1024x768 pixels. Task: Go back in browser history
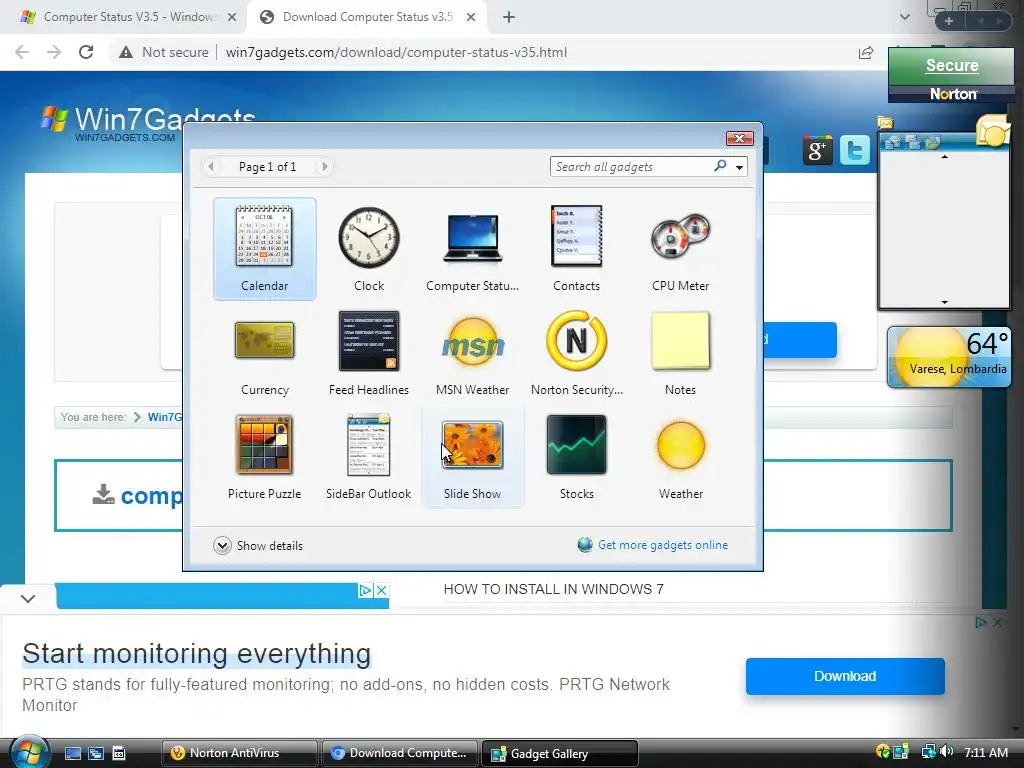point(22,52)
